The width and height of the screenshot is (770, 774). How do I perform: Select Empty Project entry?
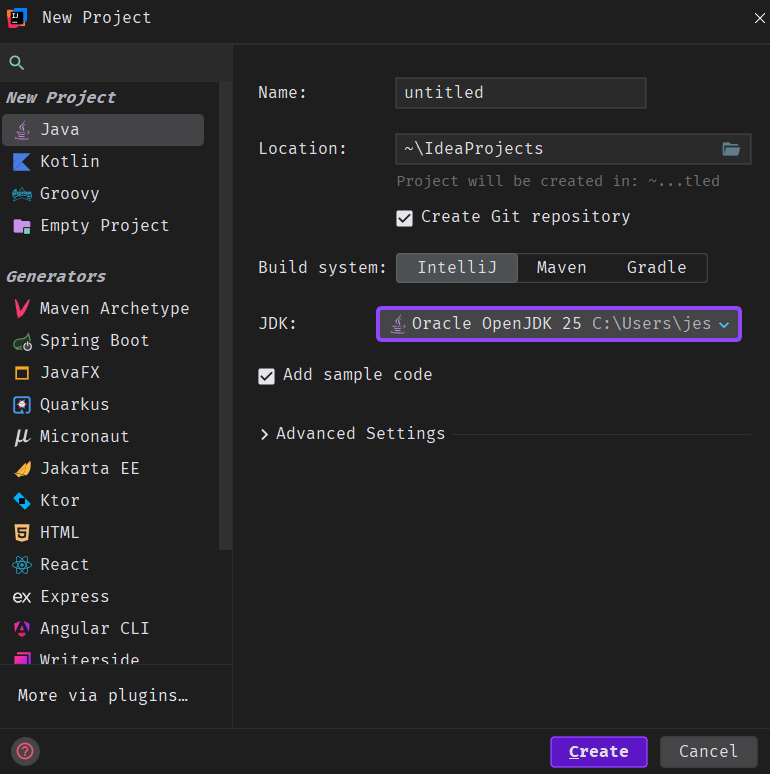(x=103, y=226)
